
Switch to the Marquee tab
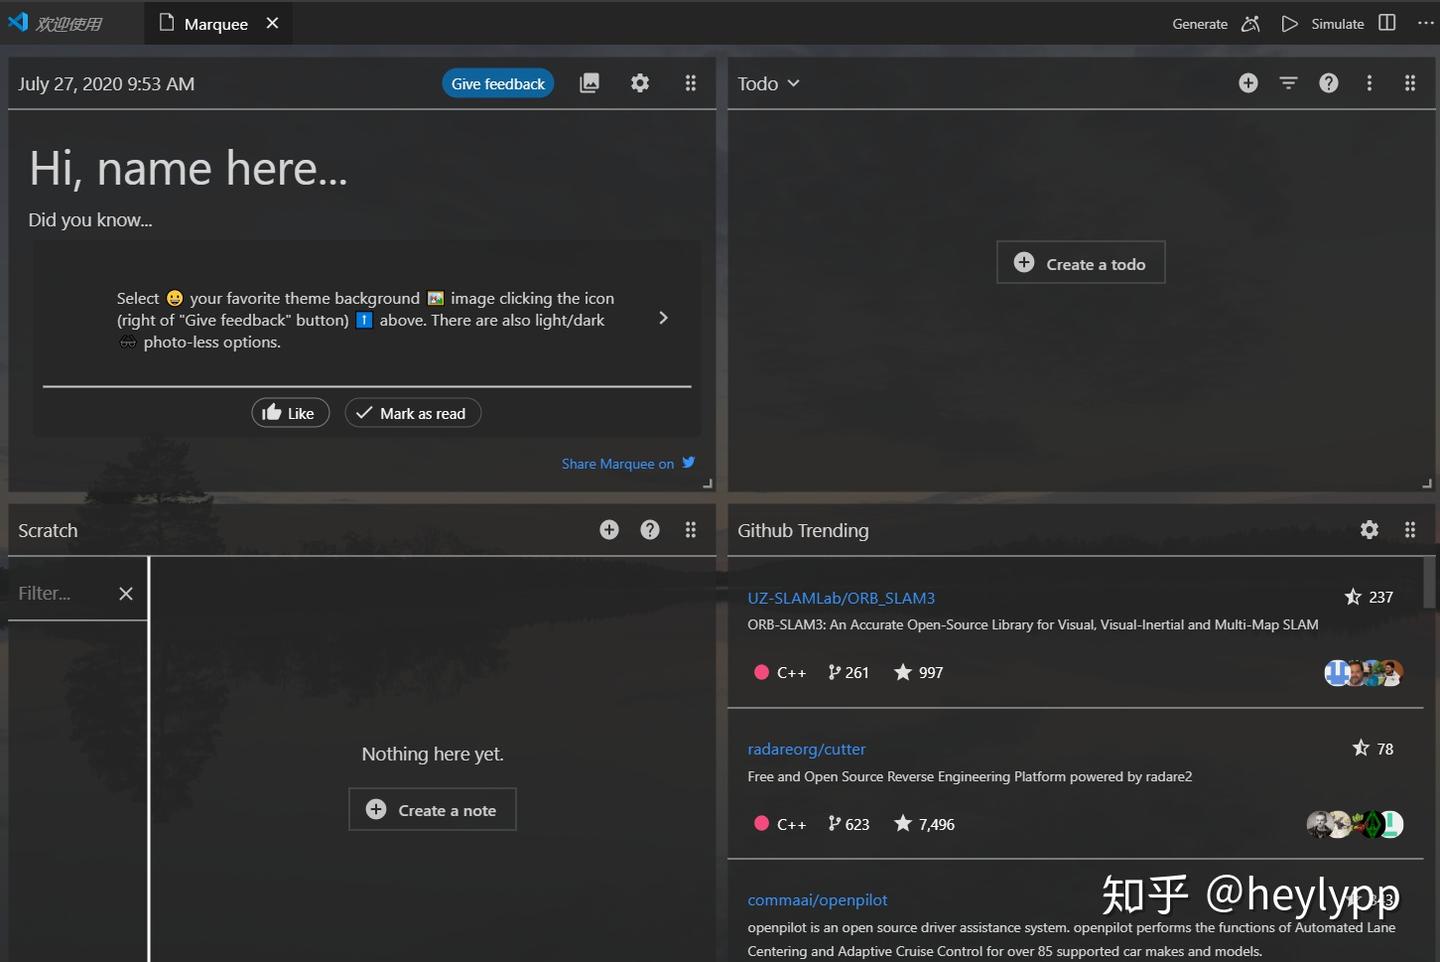[x=214, y=23]
